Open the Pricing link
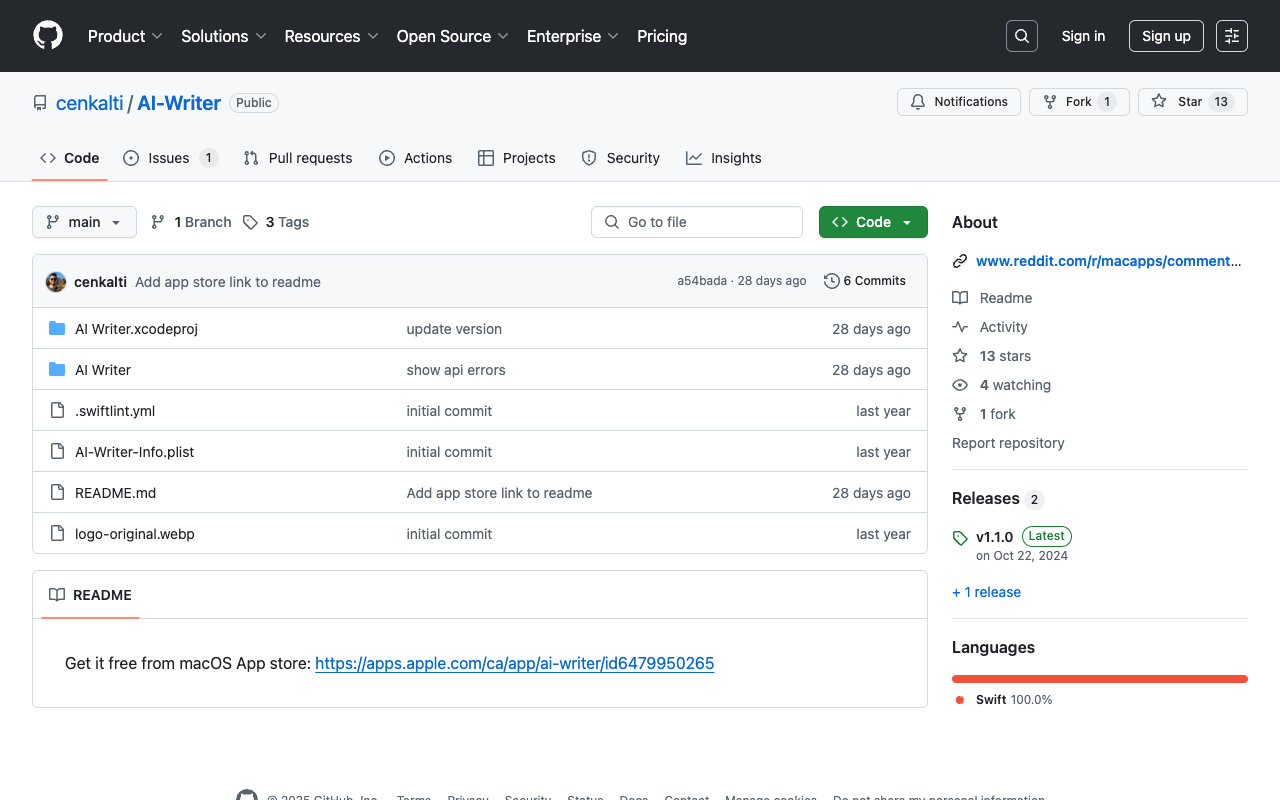The width and height of the screenshot is (1280, 800). pyautogui.click(x=662, y=36)
